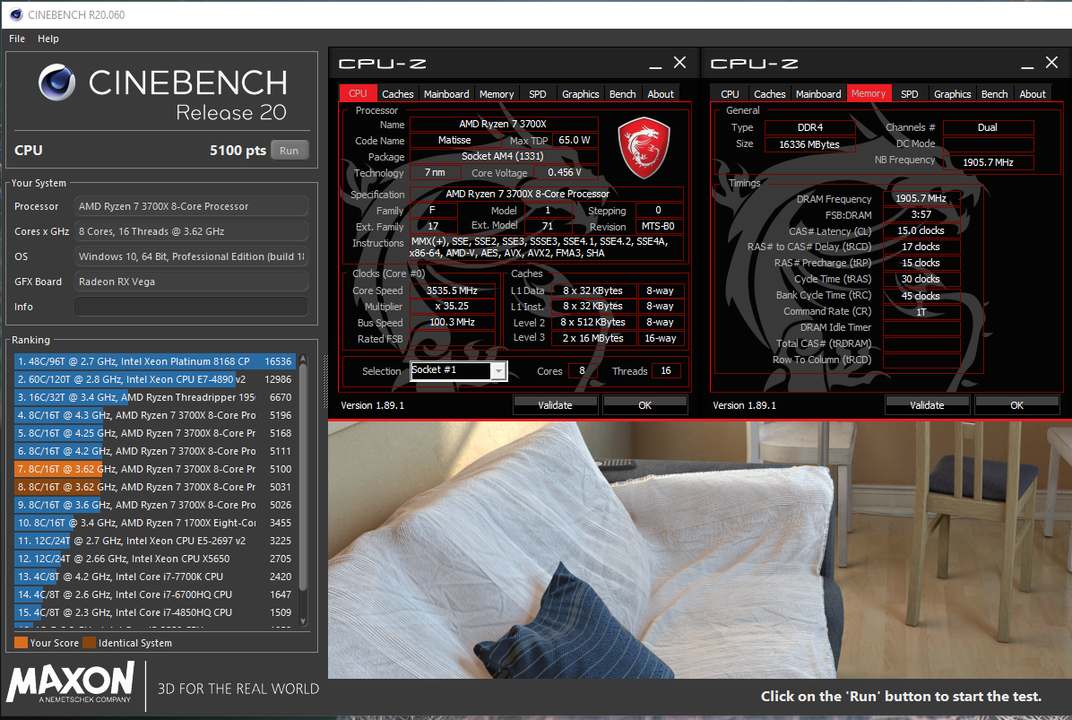Switch to Graphics tab in left CPU-Z window
The width and height of the screenshot is (1072, 720).
pos(580,94)
